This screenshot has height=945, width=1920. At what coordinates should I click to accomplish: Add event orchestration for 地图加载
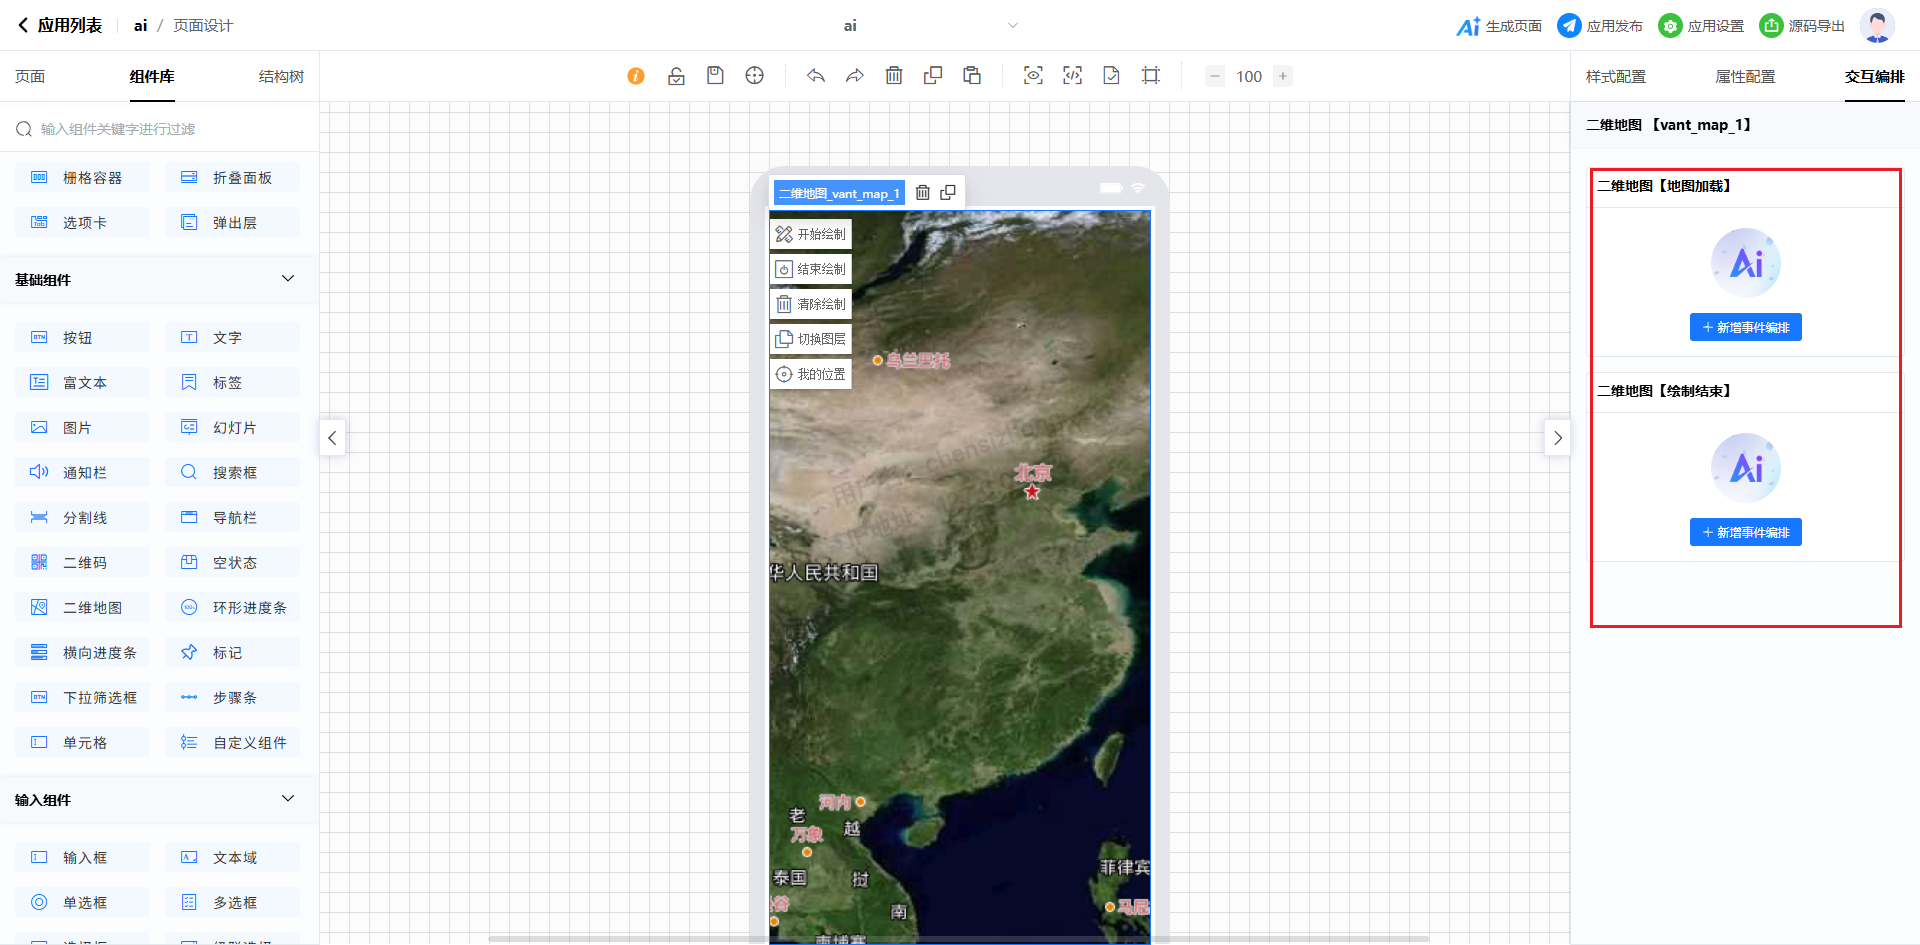[x=1745, y=327]
